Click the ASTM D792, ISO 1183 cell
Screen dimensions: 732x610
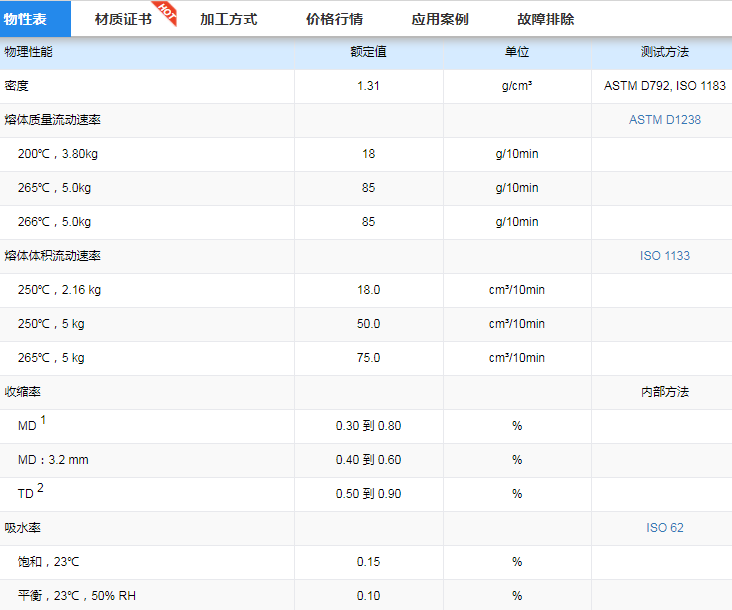click(664, 86)
